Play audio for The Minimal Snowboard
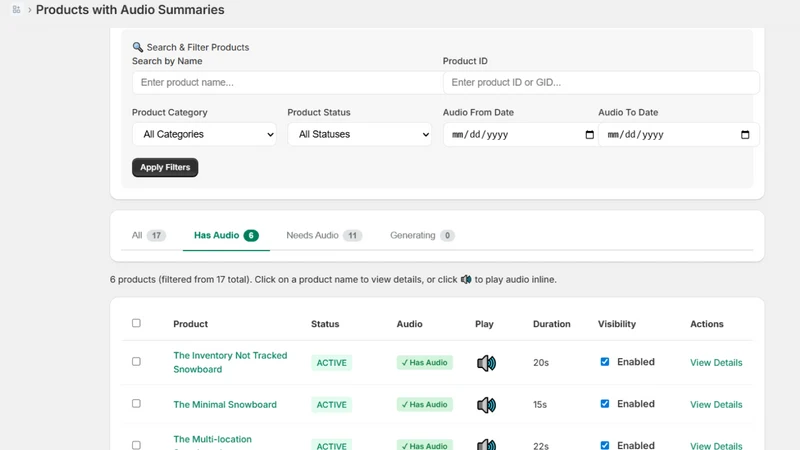The width and height of the screenshot is (800, 450). click(x=486, y=405)
